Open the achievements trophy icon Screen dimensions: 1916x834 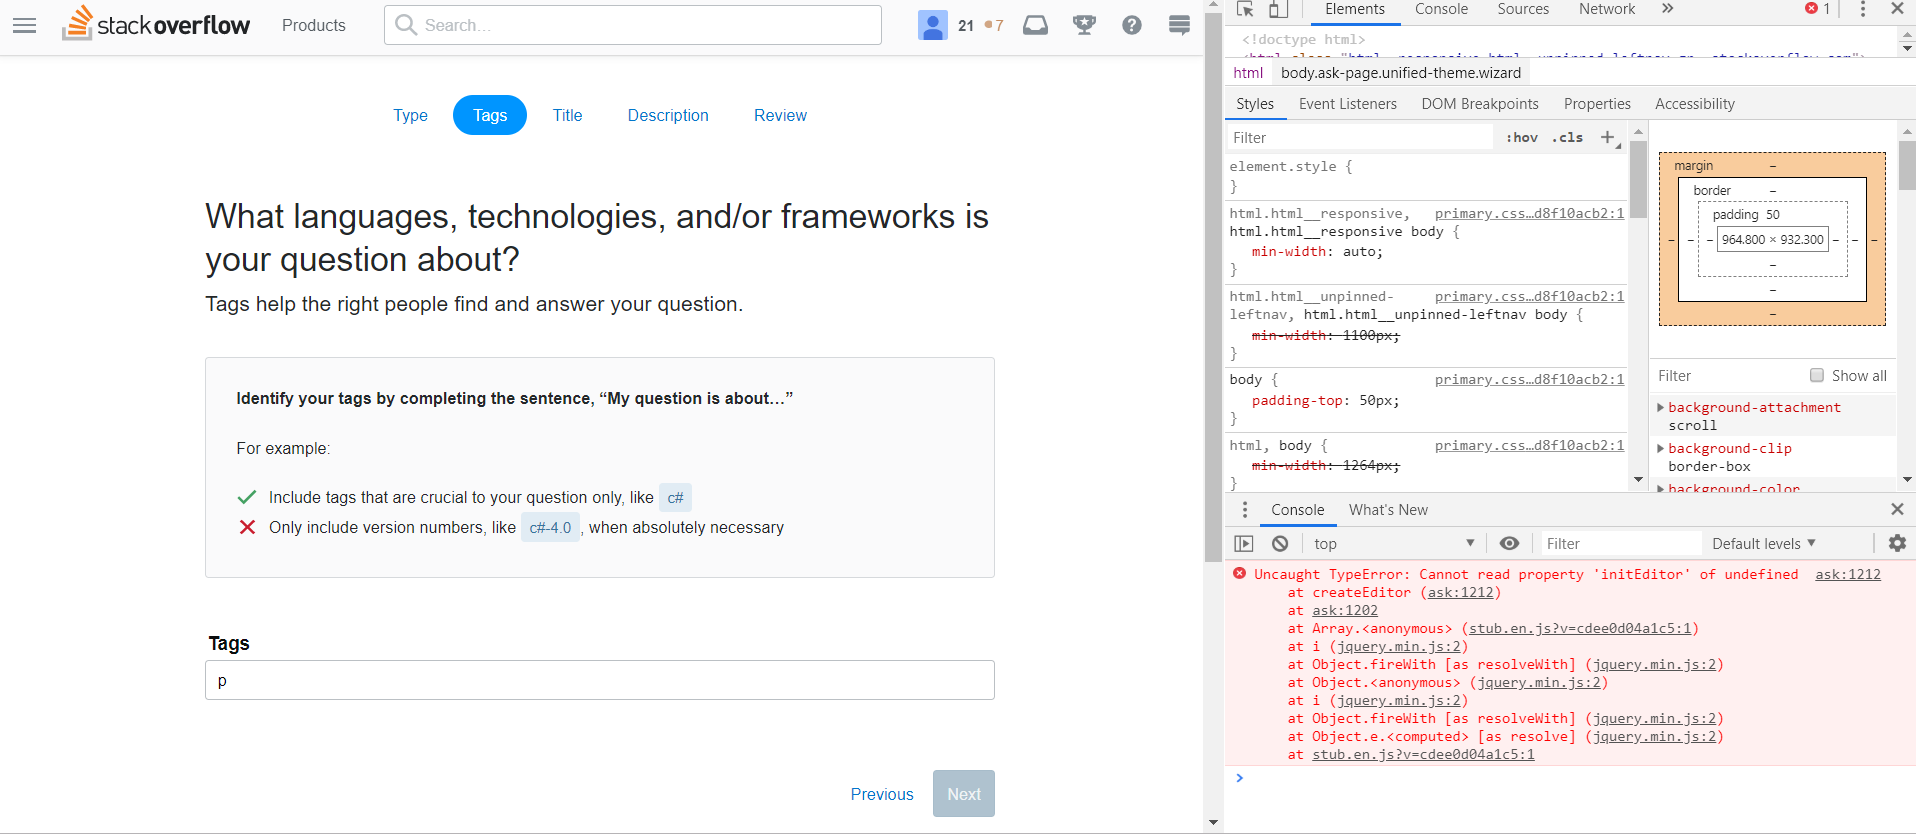[x=1084, y=25]
